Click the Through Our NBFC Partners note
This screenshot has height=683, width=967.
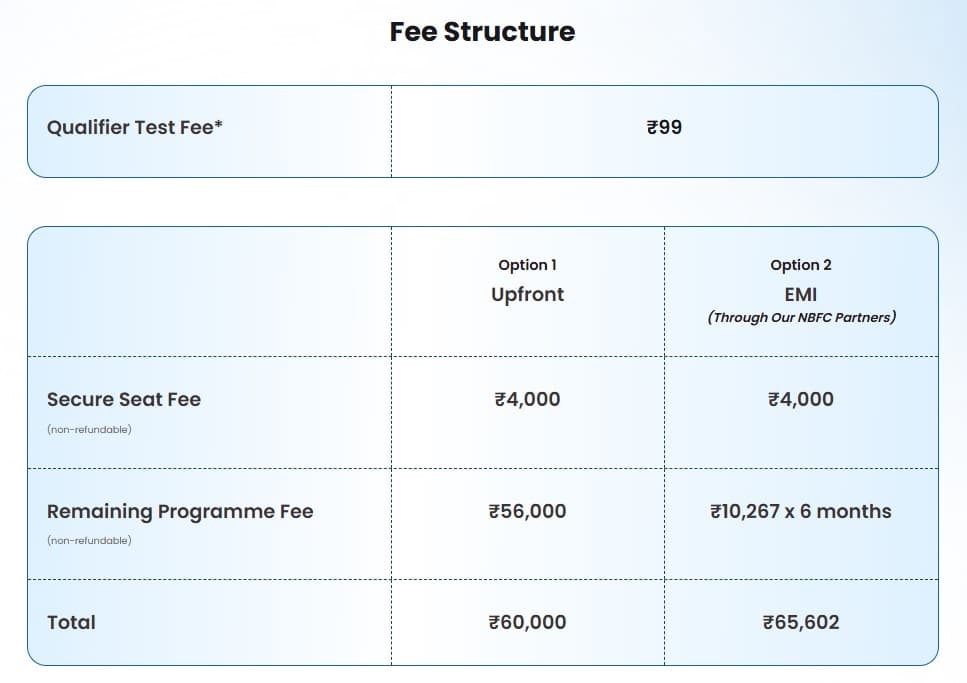pos(801,318)
